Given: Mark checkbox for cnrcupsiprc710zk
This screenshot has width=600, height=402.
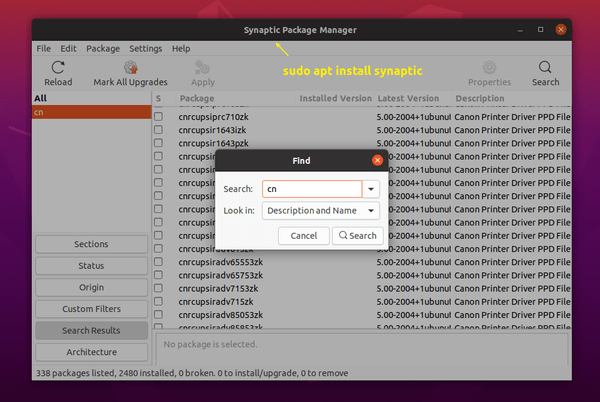Looking at the screenshot, I should [158, 117].
